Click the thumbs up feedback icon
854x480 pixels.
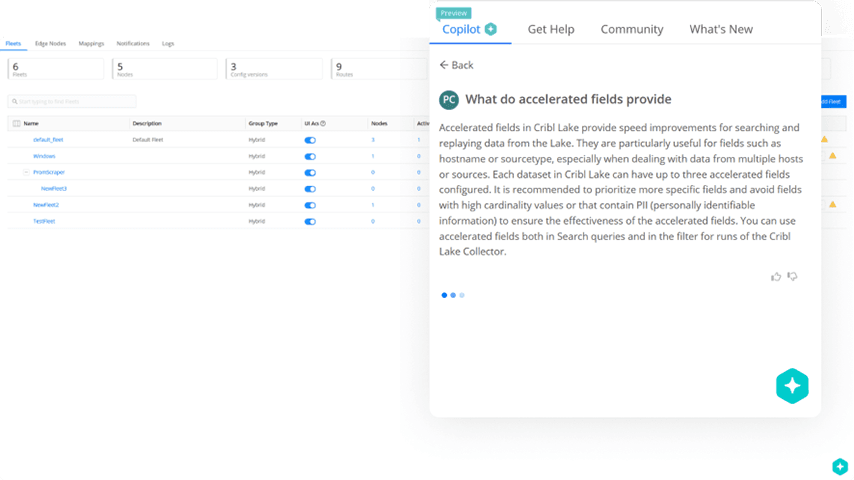click(776, 277)
